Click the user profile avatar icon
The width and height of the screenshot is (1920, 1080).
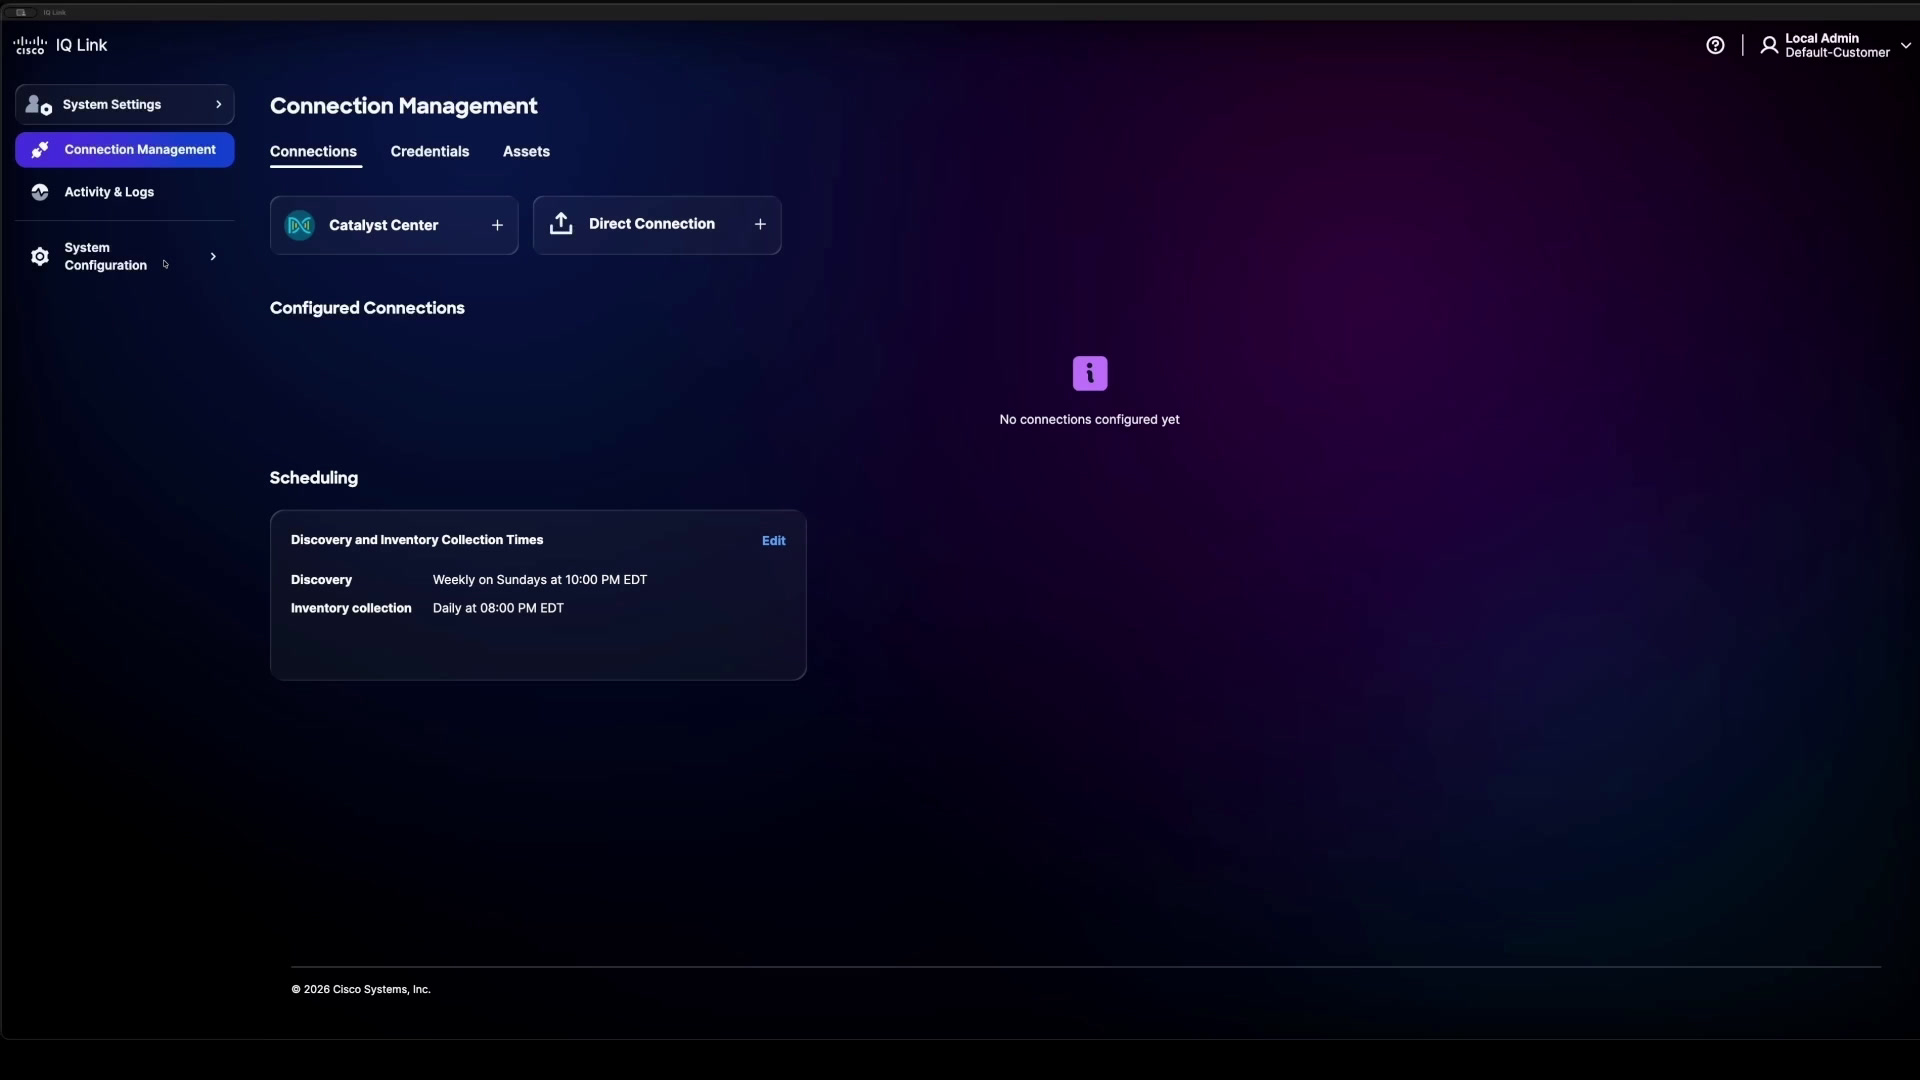(1769, 45)
